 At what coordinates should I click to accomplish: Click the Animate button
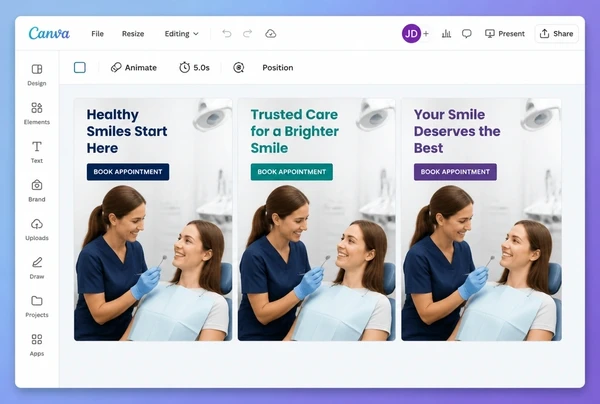(134, 68)
